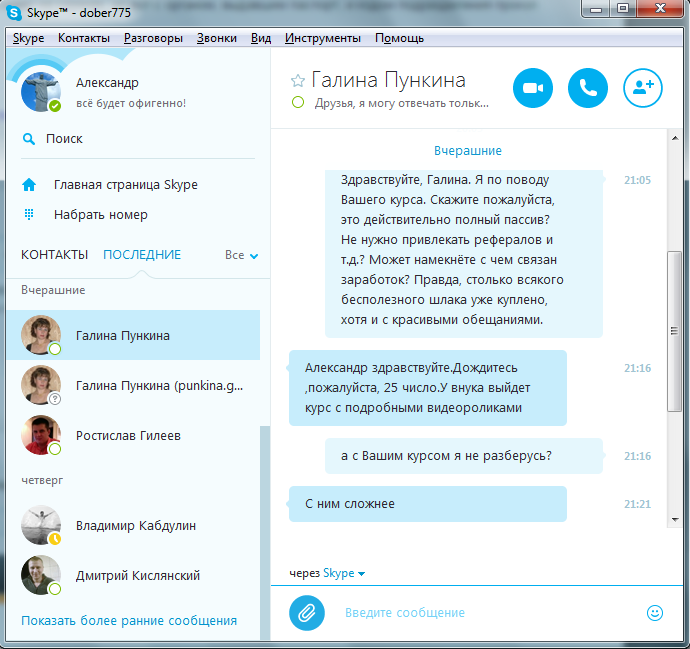This screenshot has height=649, width=690.
Task: Click the Вчерашние header in contact list
Action: 53,290
